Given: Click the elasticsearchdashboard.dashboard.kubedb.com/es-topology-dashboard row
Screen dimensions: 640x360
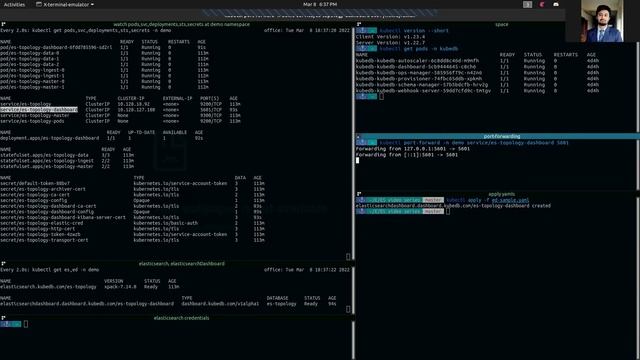Looking at the screenshot, I should tap(168, 304).
